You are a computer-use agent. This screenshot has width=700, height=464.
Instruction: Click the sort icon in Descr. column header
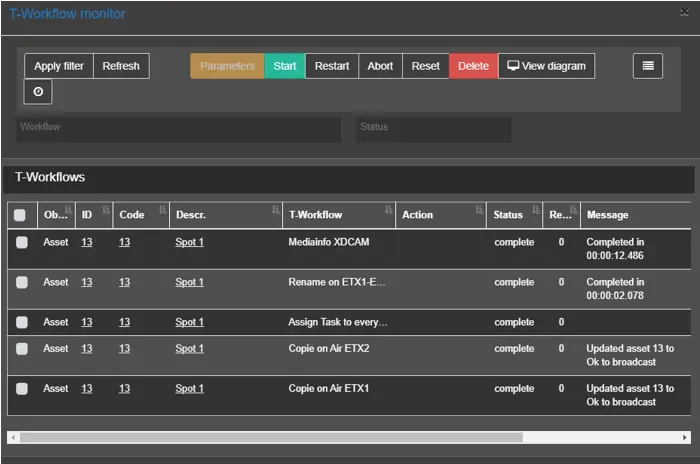point(275,210)
